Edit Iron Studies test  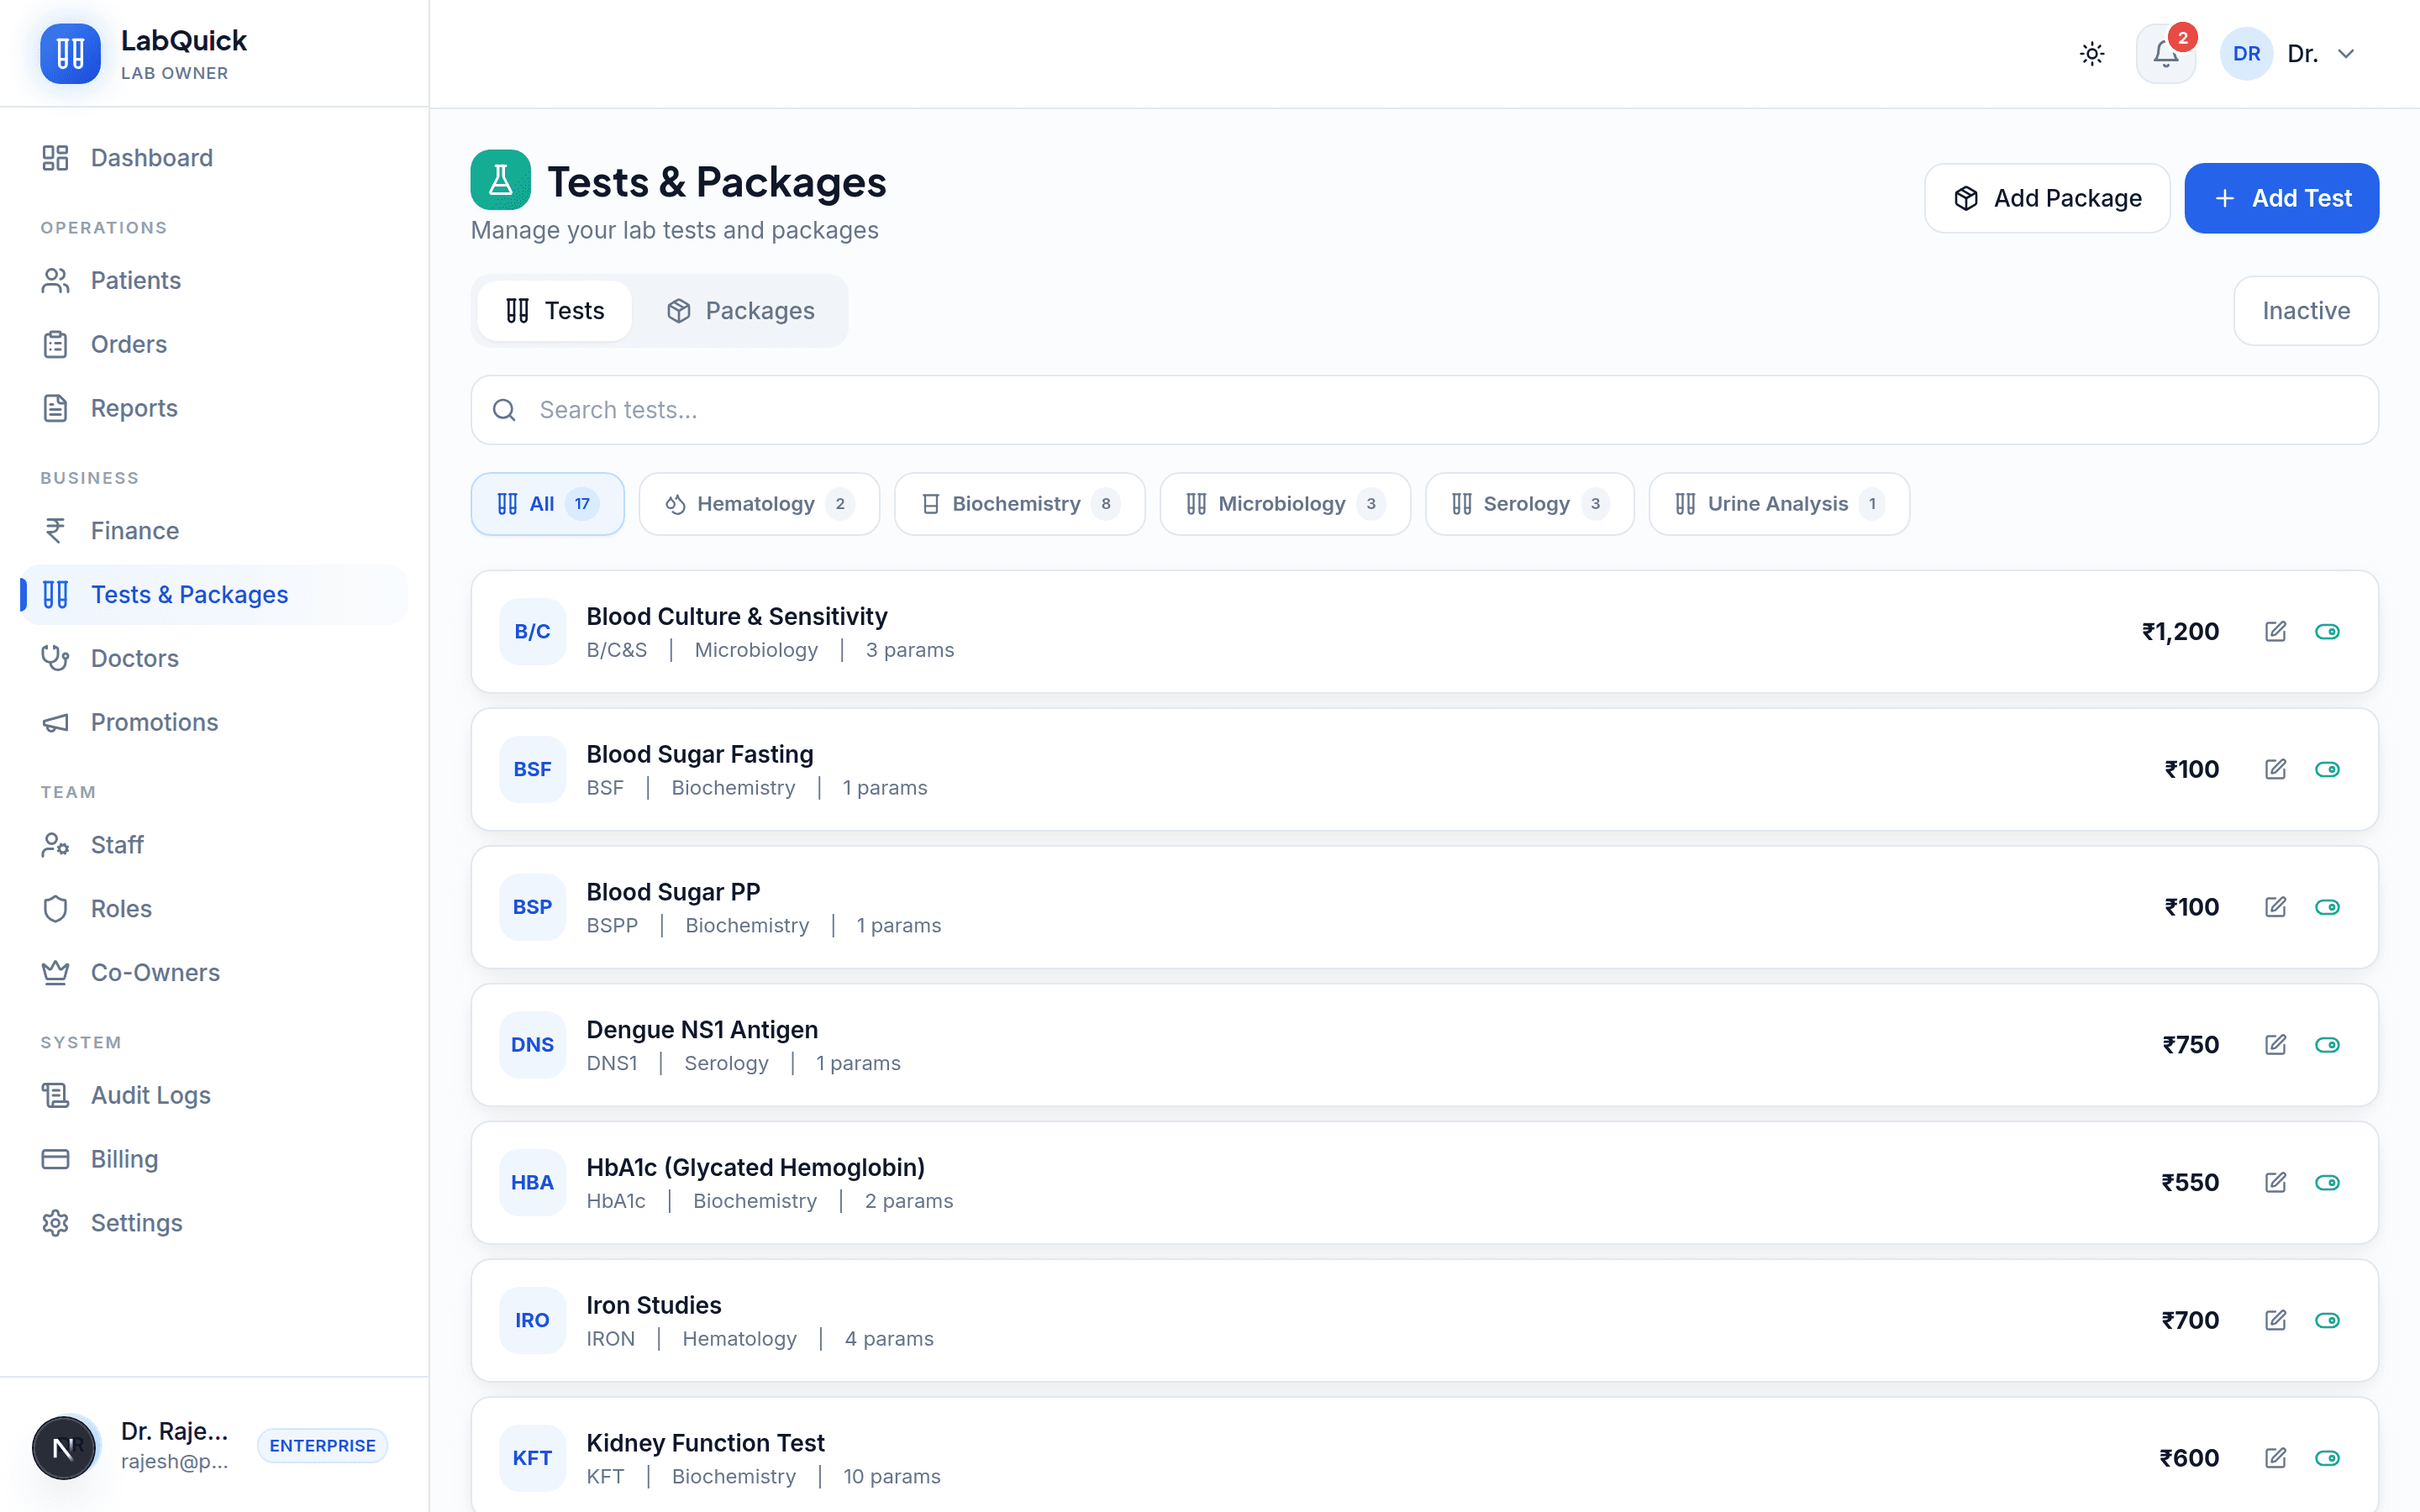point(2275,1320)
